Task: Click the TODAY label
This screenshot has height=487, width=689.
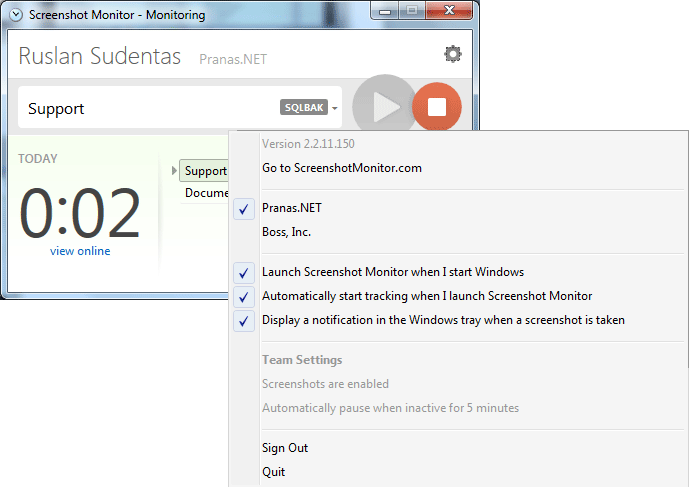Action: tap(38, 159)
